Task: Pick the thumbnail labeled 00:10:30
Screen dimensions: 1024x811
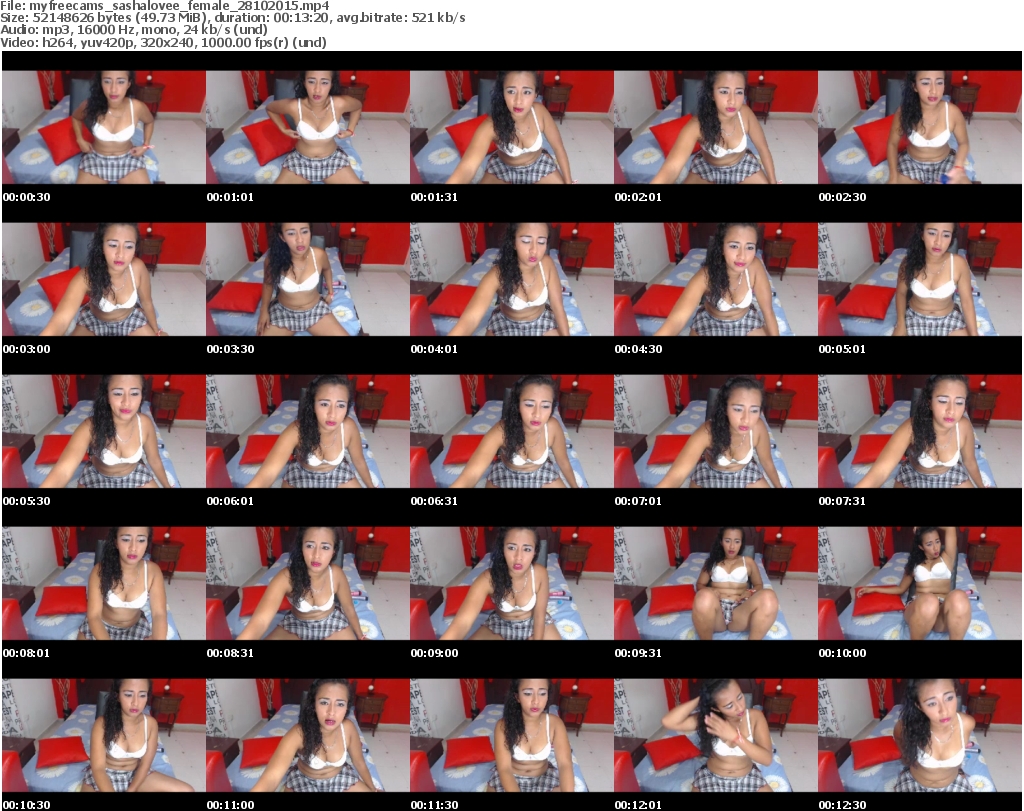Action: pyautogui.click(x=104, y=735)
